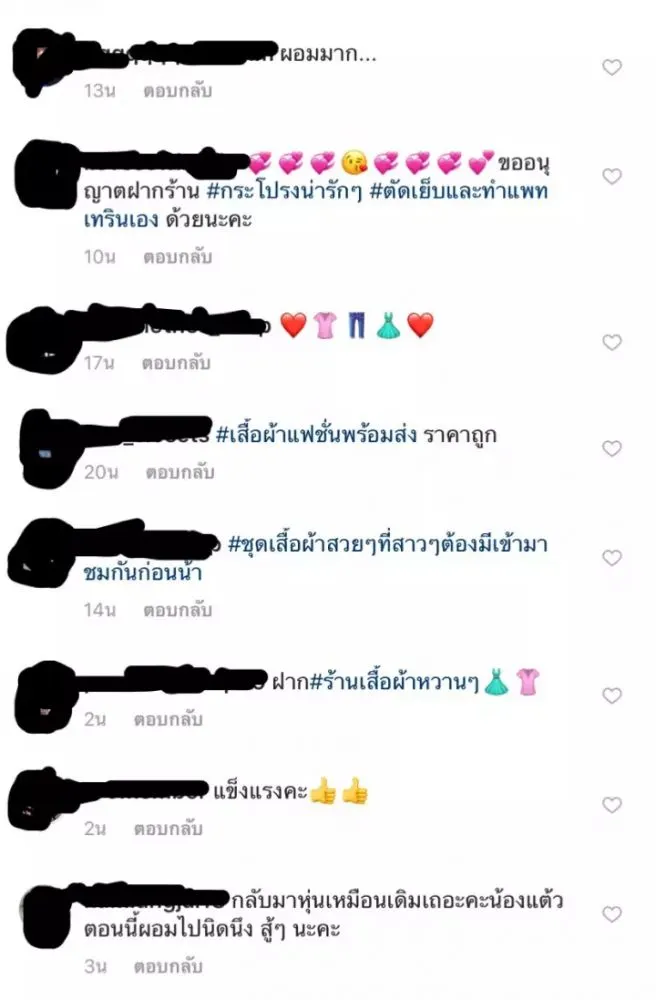This screenshot has width=656, height=1000.
Task: Open hashtag #ตัดเย็บและทำแพทเทิร์นเอง
Action: [316, 205]
